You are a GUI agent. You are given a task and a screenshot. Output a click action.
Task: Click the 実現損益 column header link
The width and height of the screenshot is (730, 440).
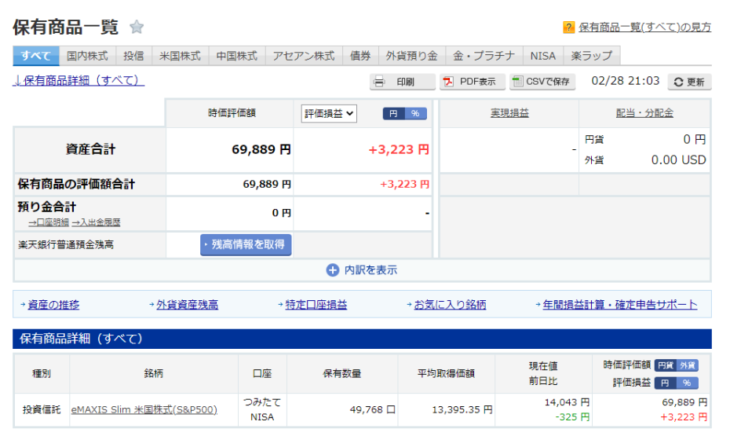tap(509, 113)
